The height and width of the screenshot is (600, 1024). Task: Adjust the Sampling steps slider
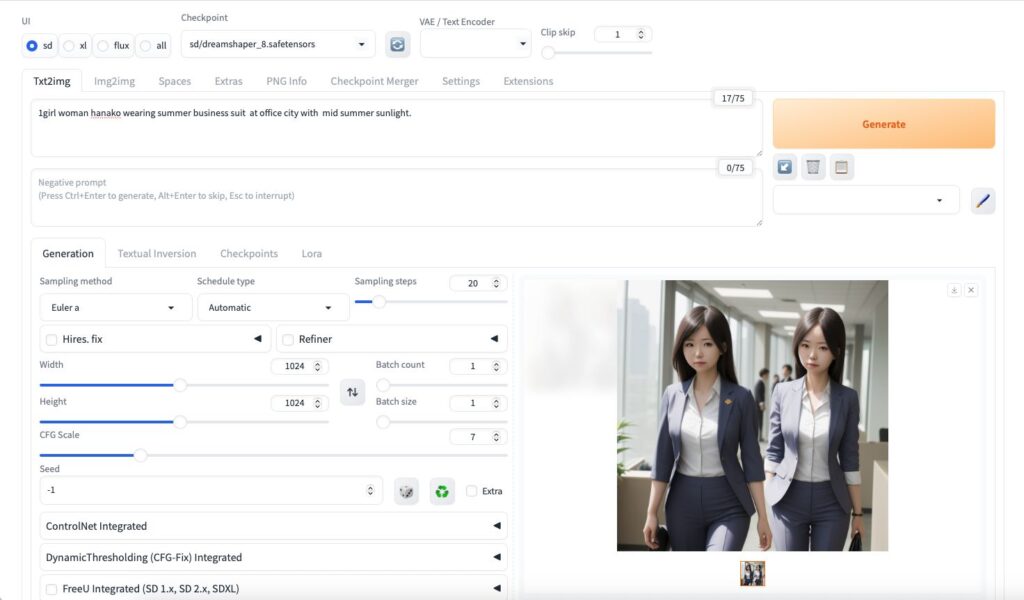[431, 302]
